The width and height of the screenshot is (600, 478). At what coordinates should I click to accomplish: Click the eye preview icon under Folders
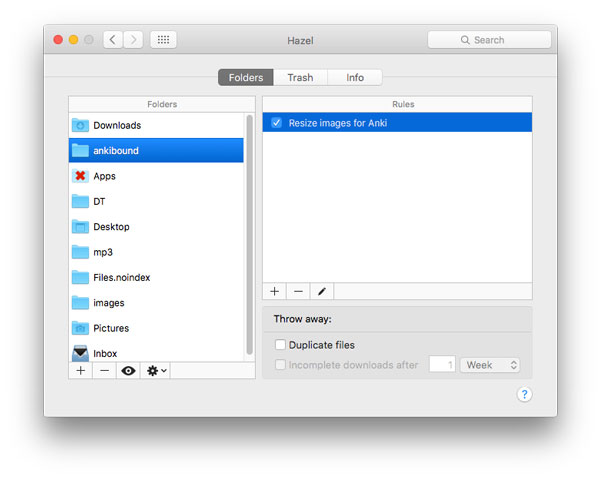pos(128,370)
